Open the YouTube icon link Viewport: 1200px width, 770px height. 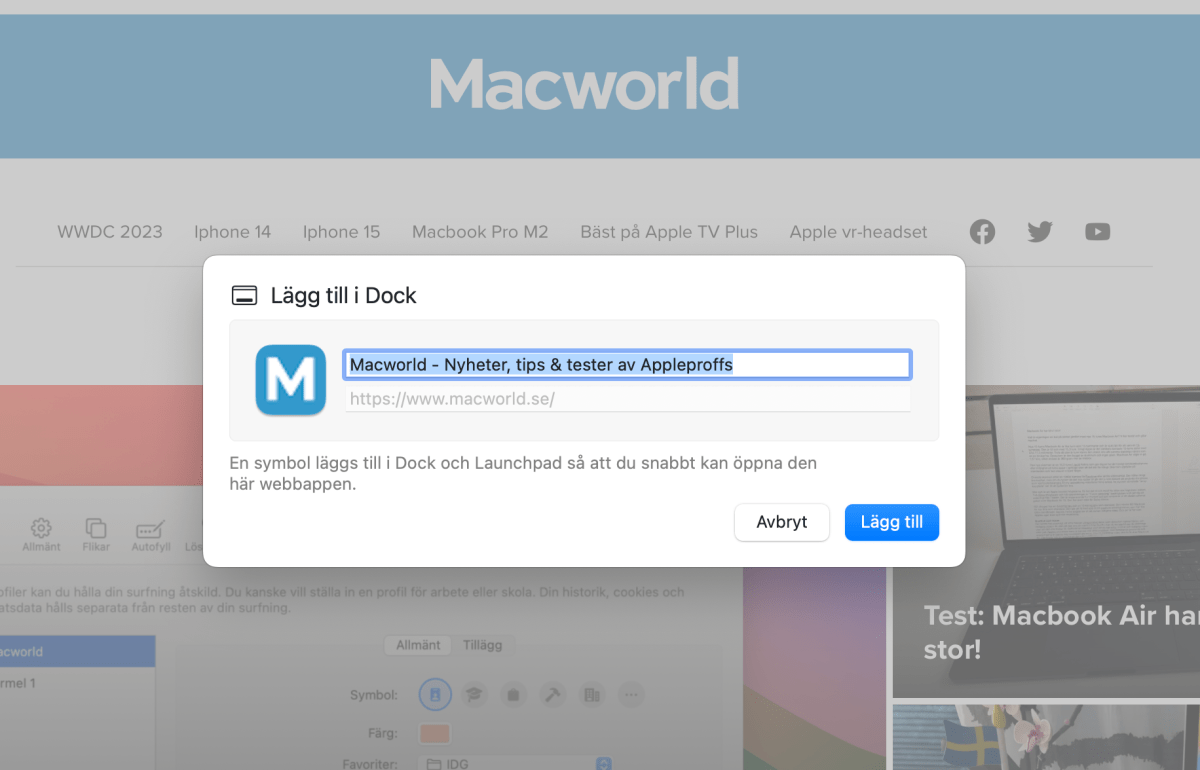pos(1097,232)
